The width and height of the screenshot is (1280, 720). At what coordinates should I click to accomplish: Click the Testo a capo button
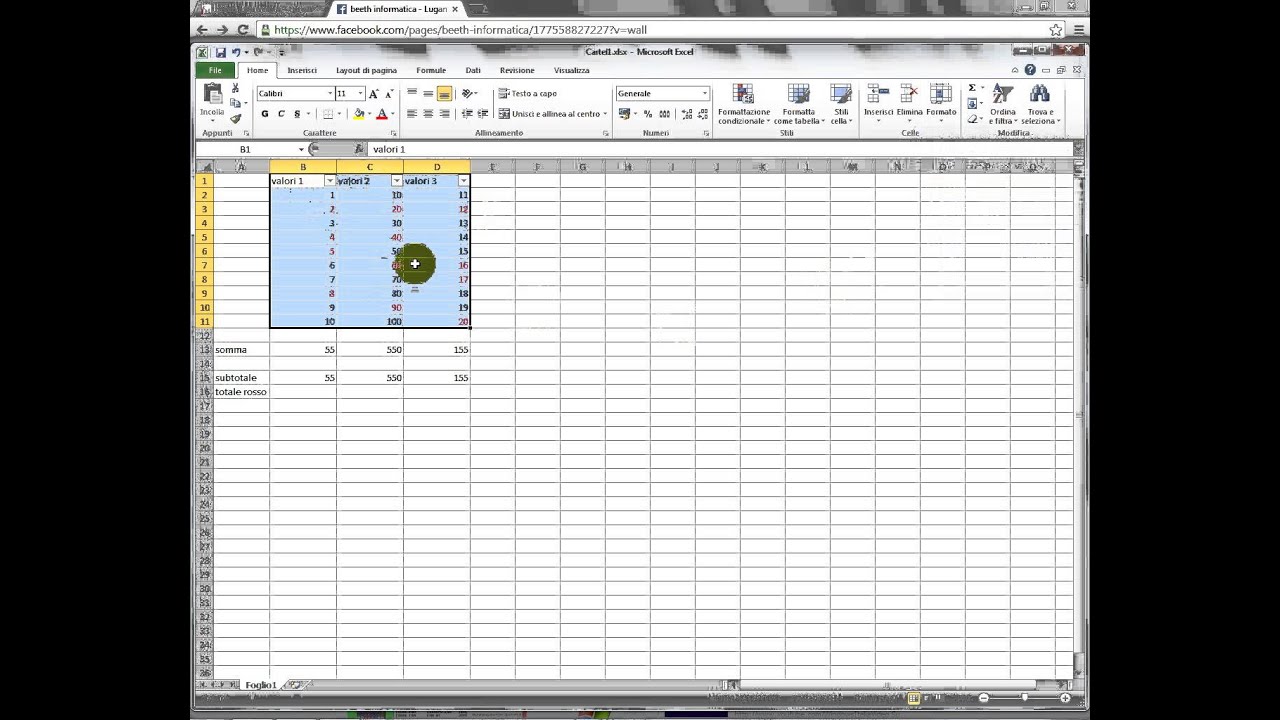(x=528, y=93)
